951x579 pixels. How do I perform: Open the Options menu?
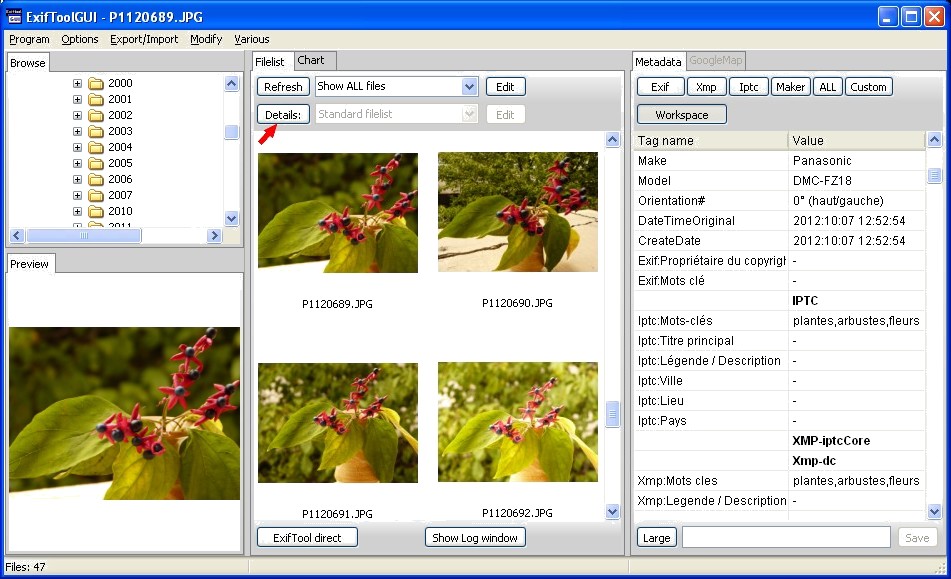[79, 39]
